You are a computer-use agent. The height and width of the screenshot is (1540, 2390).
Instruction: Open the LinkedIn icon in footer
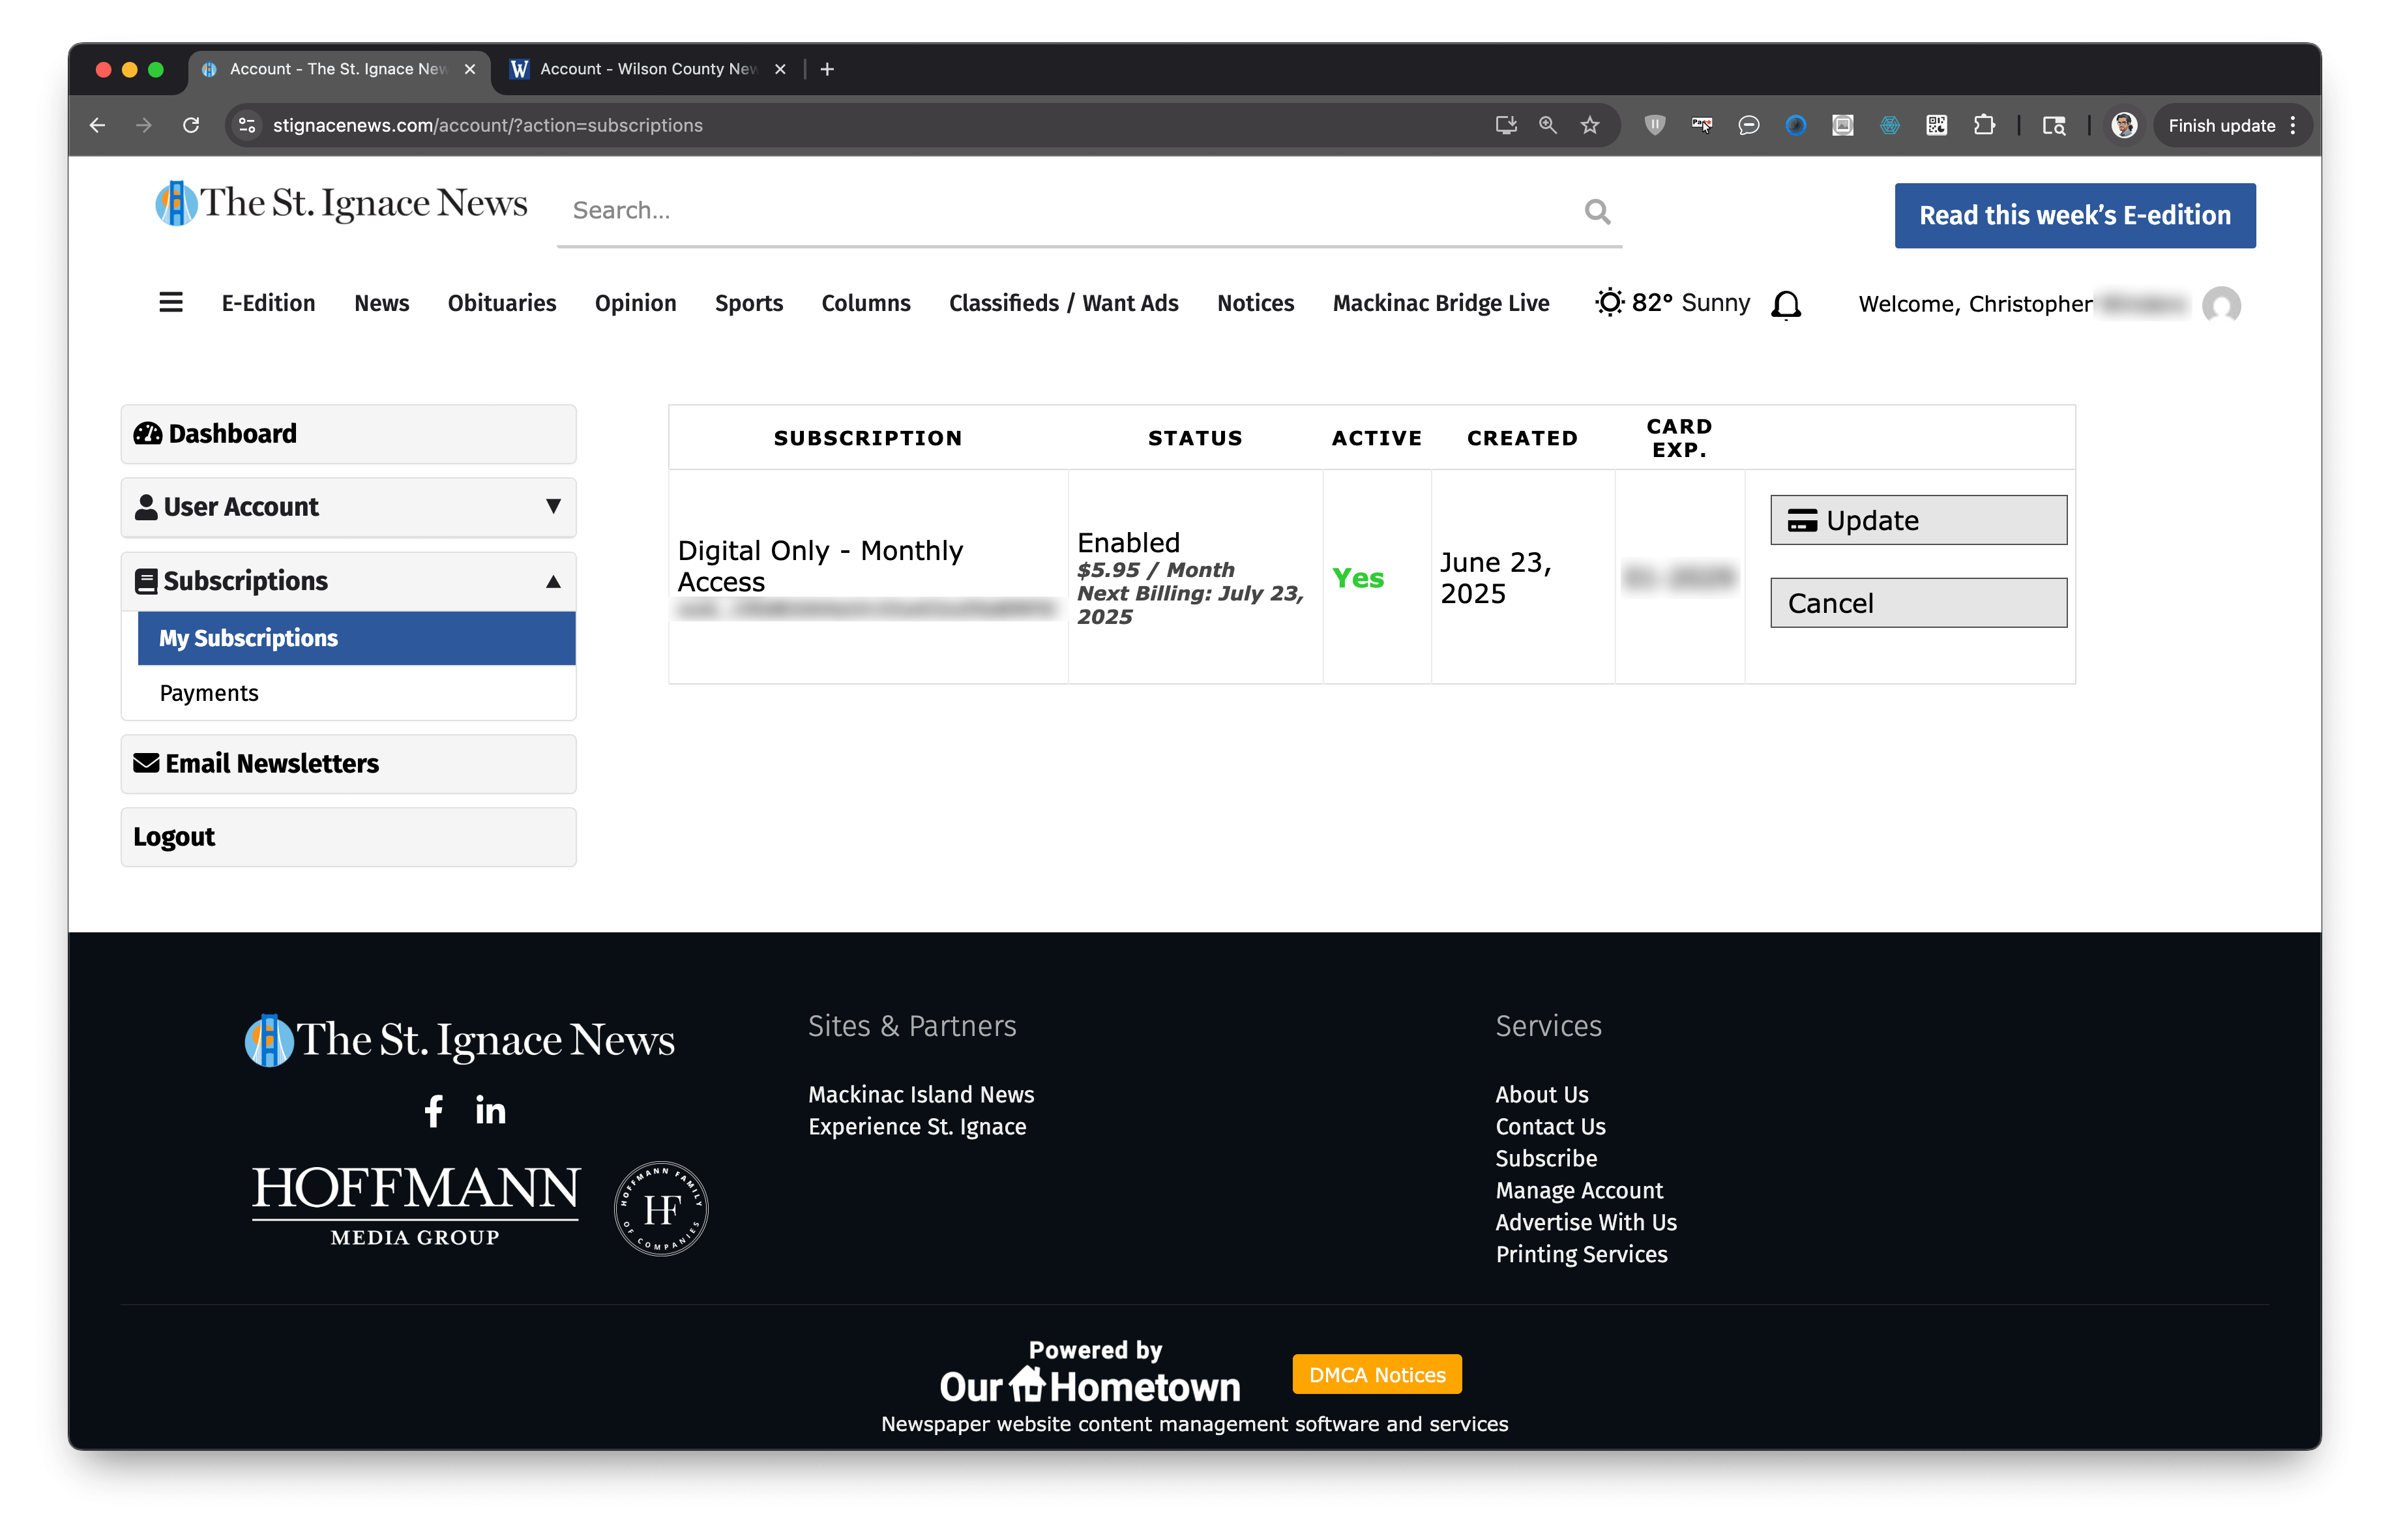pyautogui.click(x=490, y=1110)
